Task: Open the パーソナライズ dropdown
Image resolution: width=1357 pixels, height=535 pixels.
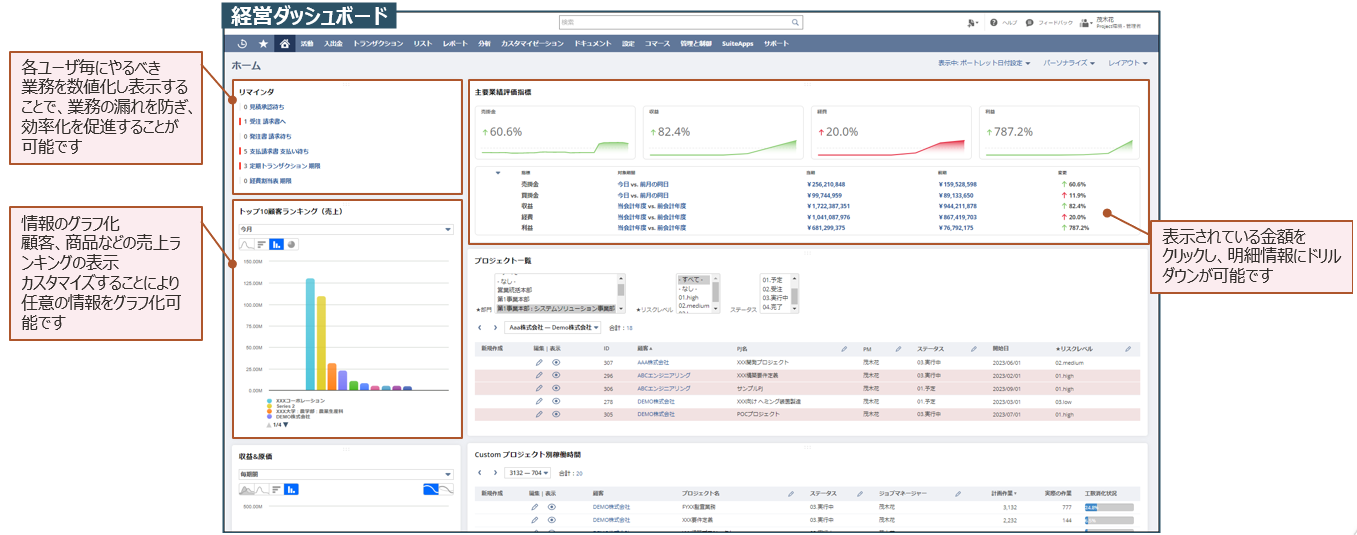Action: point(1069,63)
